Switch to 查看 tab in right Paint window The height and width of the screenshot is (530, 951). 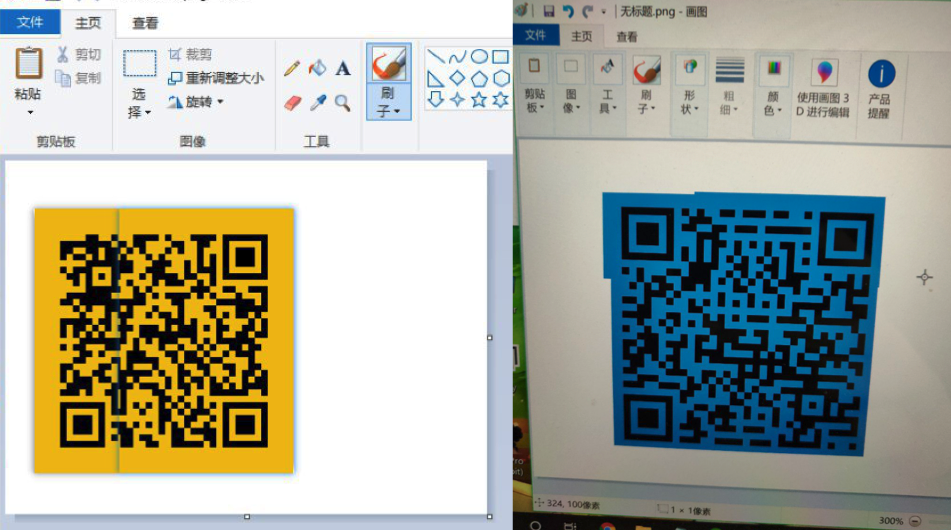click(627, 37)
